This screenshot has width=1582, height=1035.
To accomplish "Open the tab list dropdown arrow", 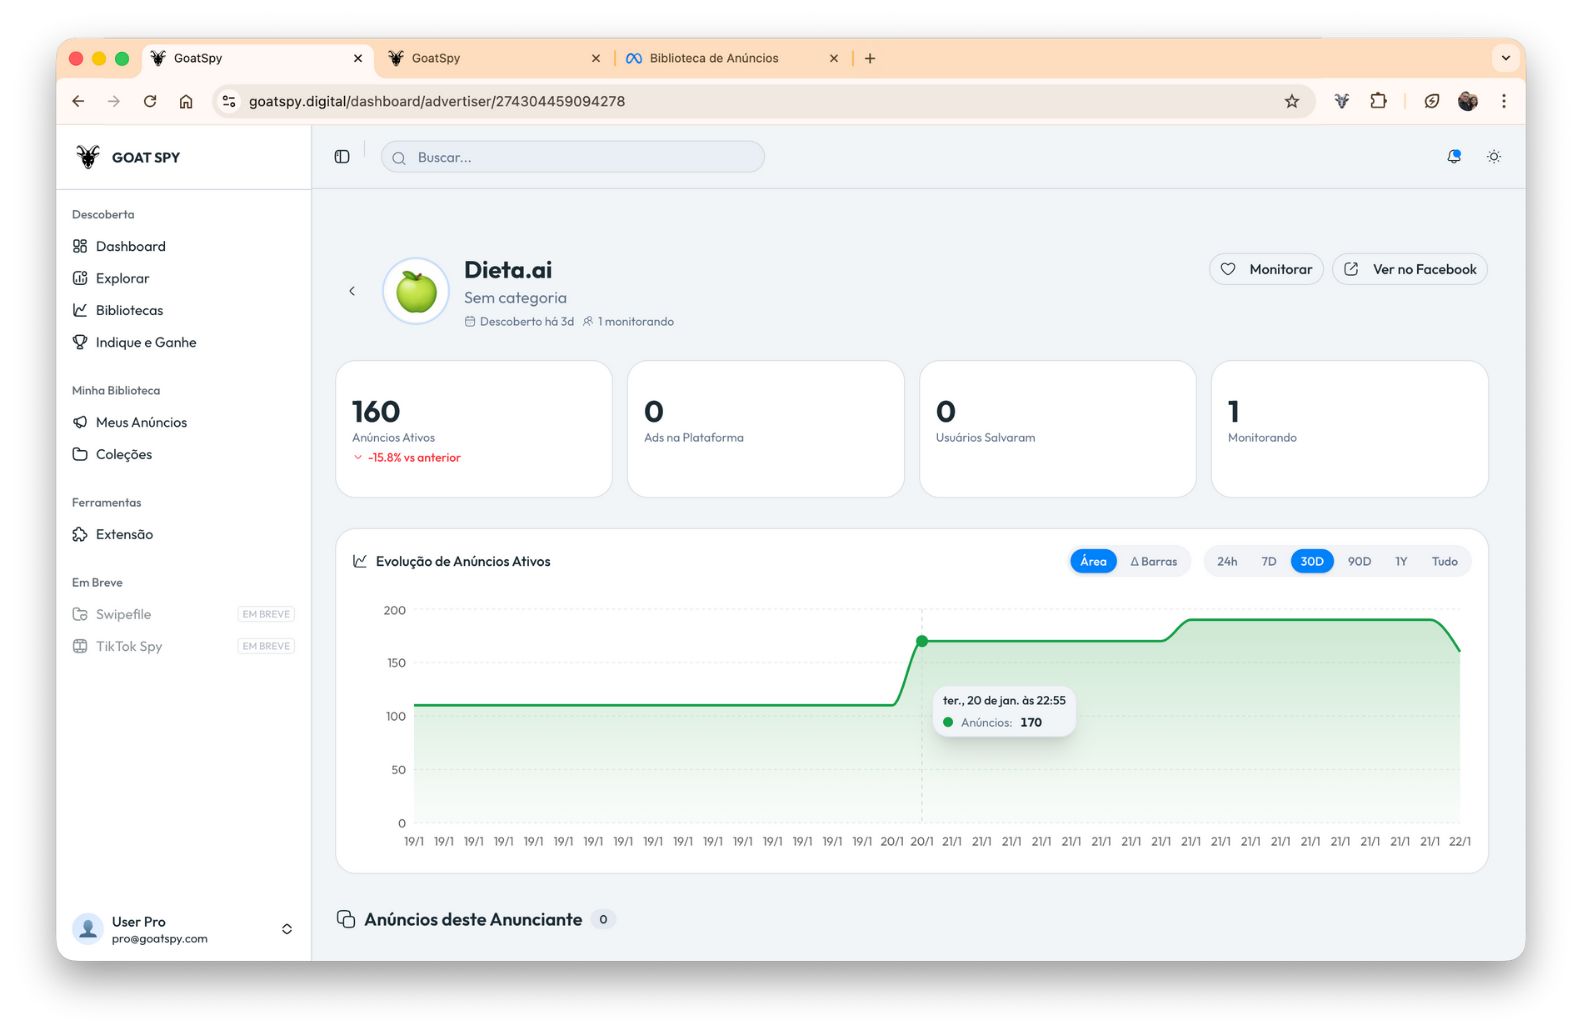I will click(1505, 58).
